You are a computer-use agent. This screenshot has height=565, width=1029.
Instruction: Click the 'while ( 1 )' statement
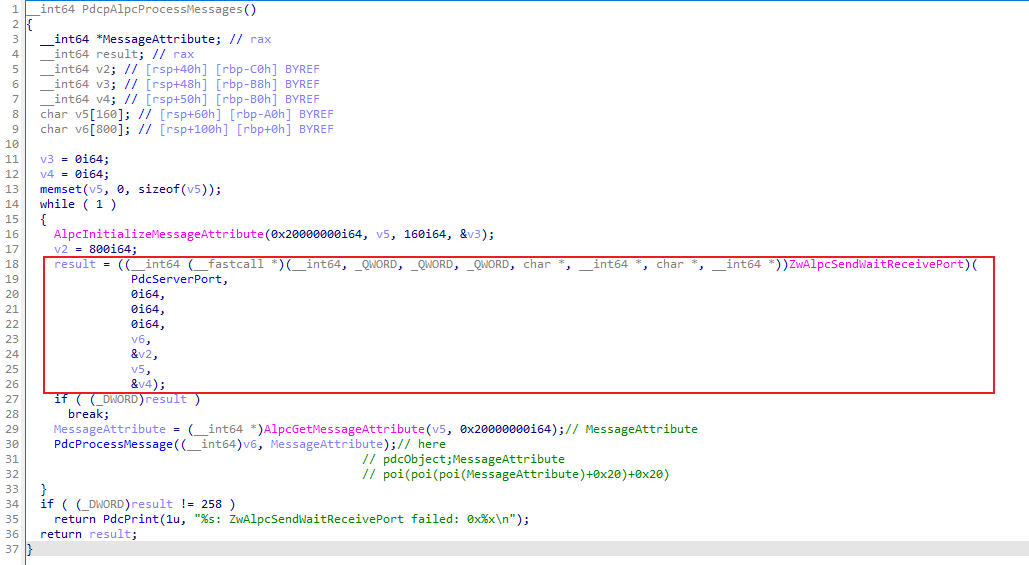pyautogui.click(x=78, y=204)
